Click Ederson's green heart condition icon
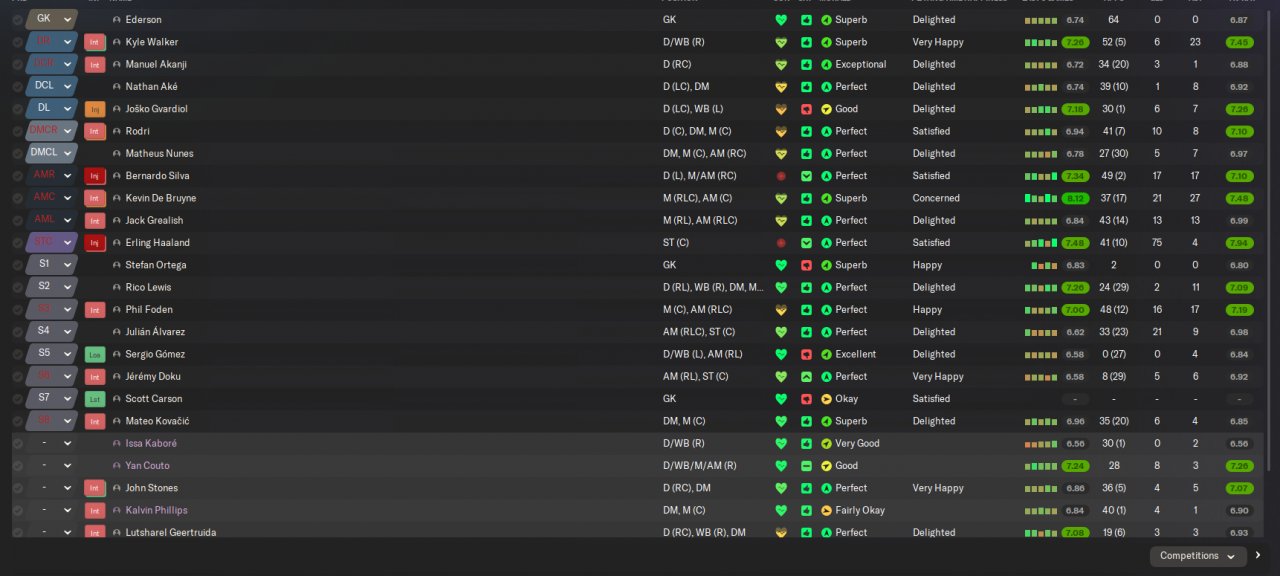The width and height of the screenshot is (1280, 576). pos(781,20)
